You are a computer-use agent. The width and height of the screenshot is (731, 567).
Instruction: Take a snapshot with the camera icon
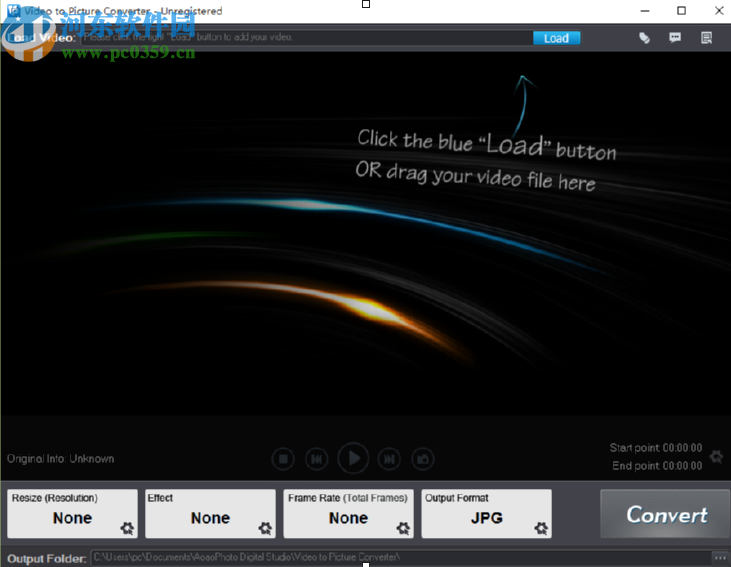click(423, 459)
